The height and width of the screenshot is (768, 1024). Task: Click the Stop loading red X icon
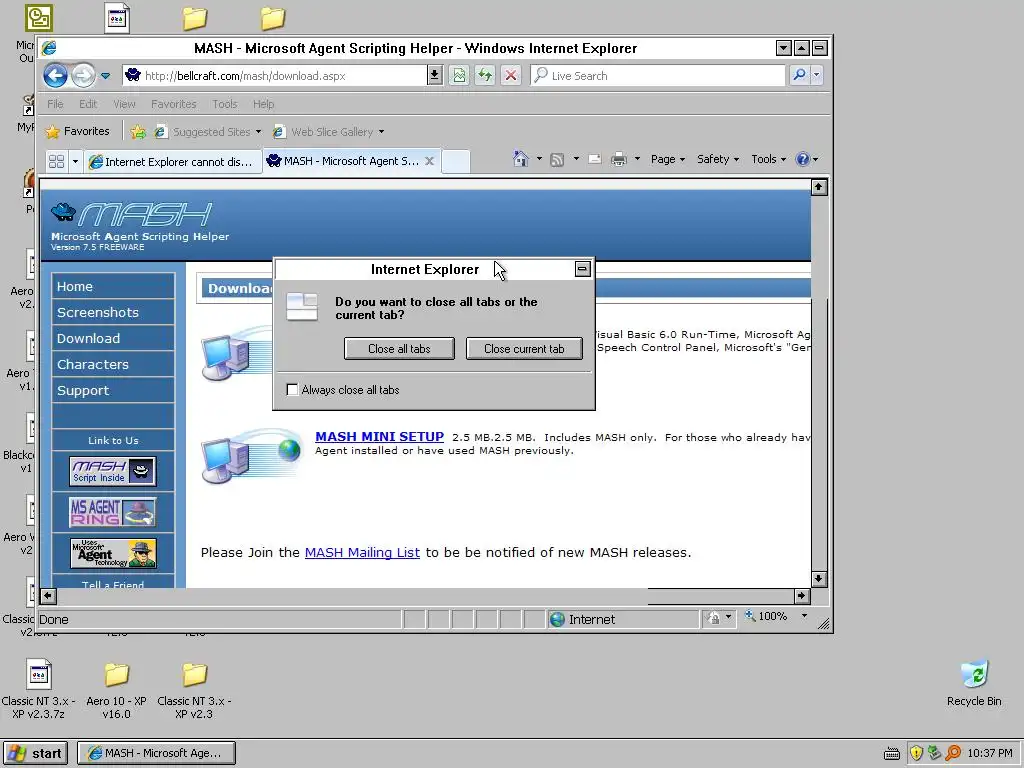(511, 76)
